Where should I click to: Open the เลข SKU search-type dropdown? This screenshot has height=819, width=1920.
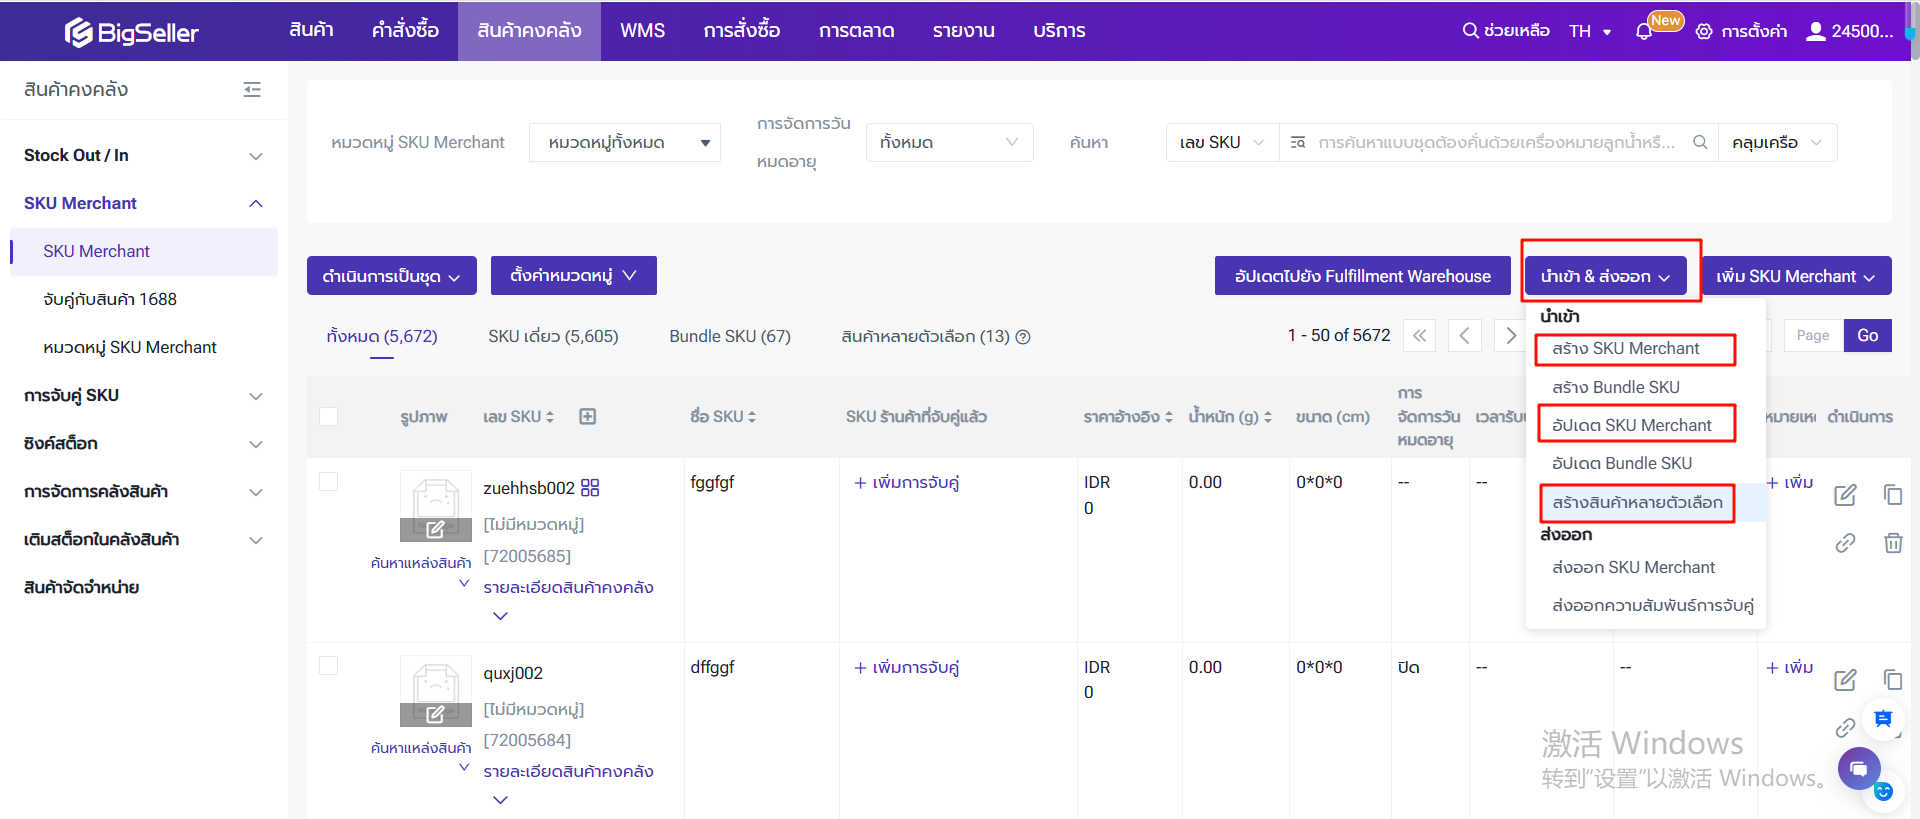[1221, 143]
